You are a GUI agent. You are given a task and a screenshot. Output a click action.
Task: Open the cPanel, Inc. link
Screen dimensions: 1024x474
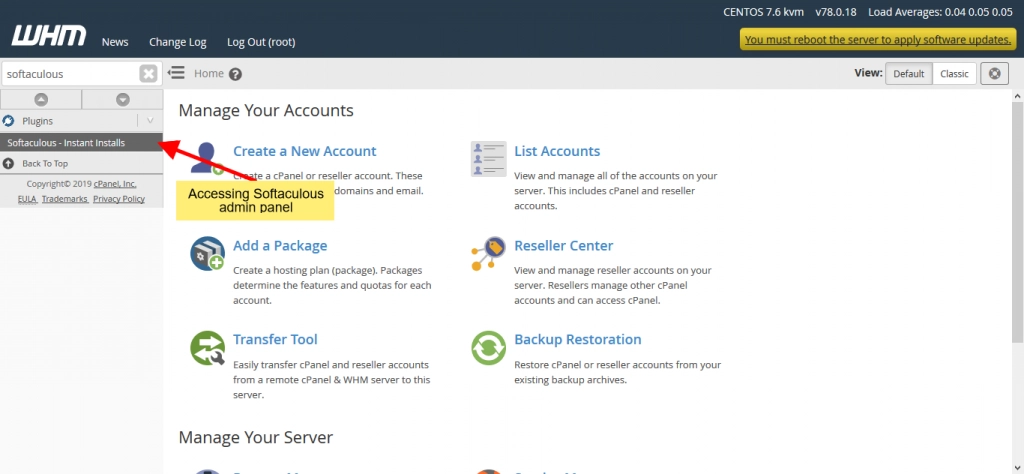point(115,184)
